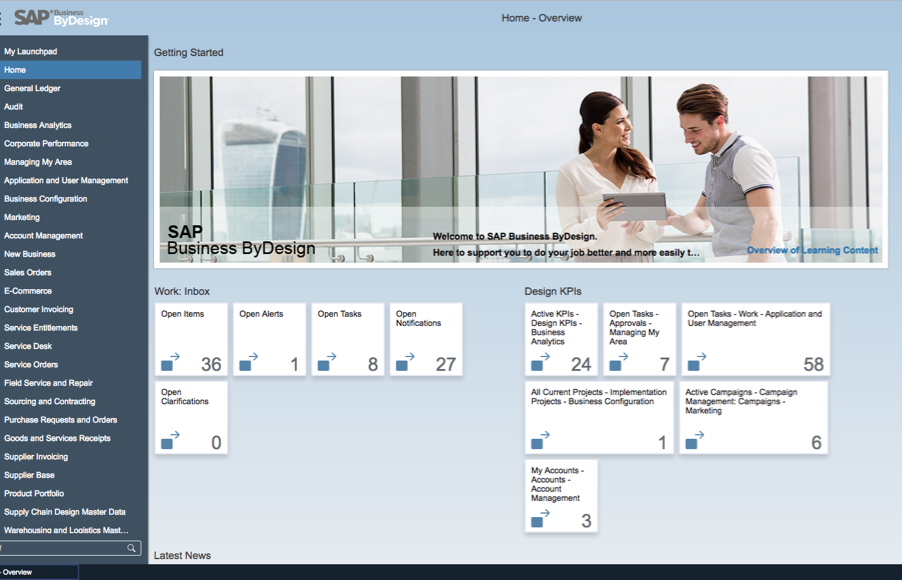Open Service Orders work center
Image resolution: width=902 pixels, height=580 pixels.
click(x=70, y=364)
